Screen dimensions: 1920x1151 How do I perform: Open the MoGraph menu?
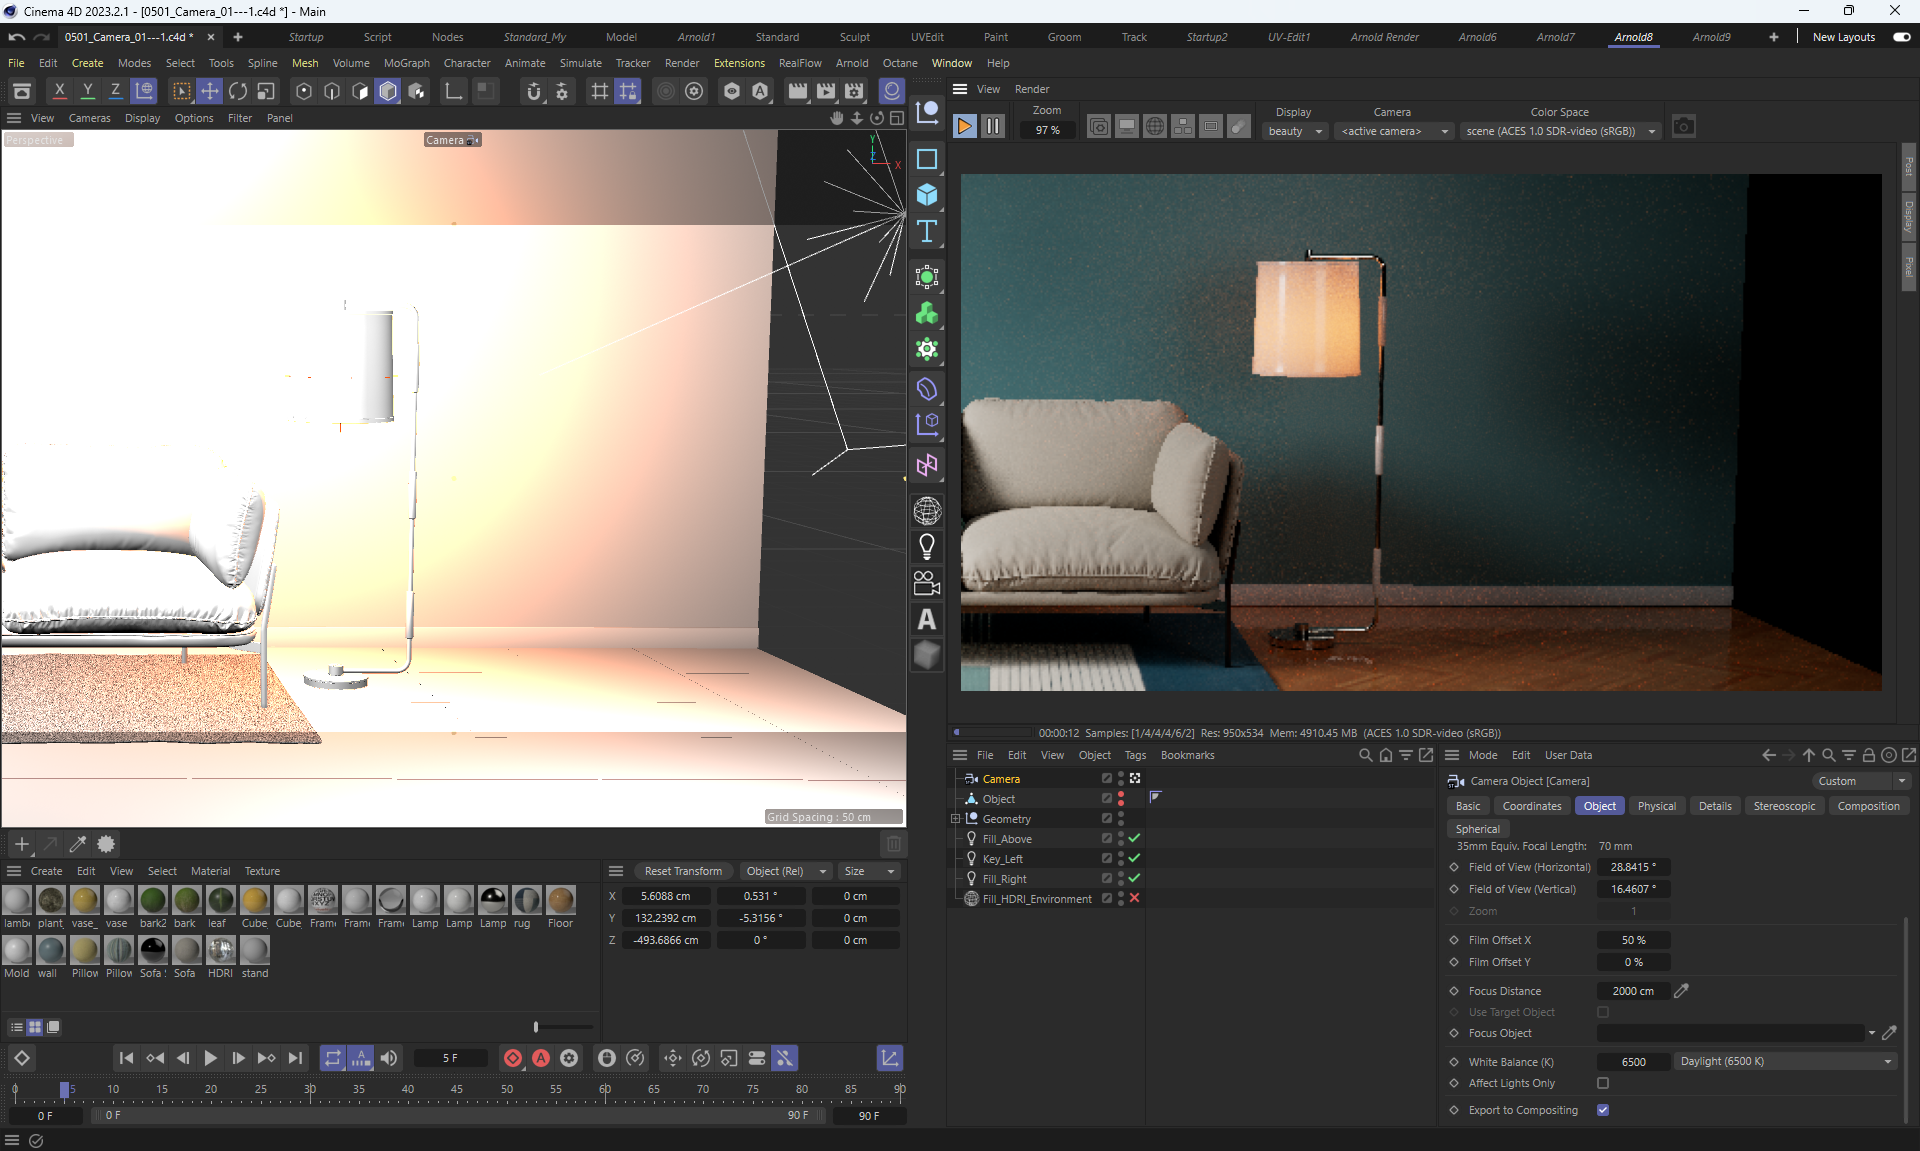pyautogui.click(x=406, y=63)
